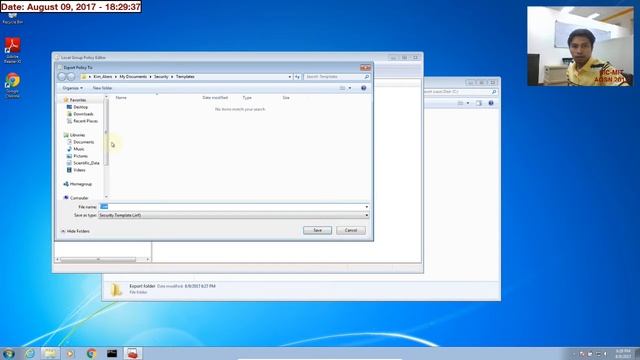Click the Save button
The width and height of the screenshot is (640, 360).
coord(318,231)
